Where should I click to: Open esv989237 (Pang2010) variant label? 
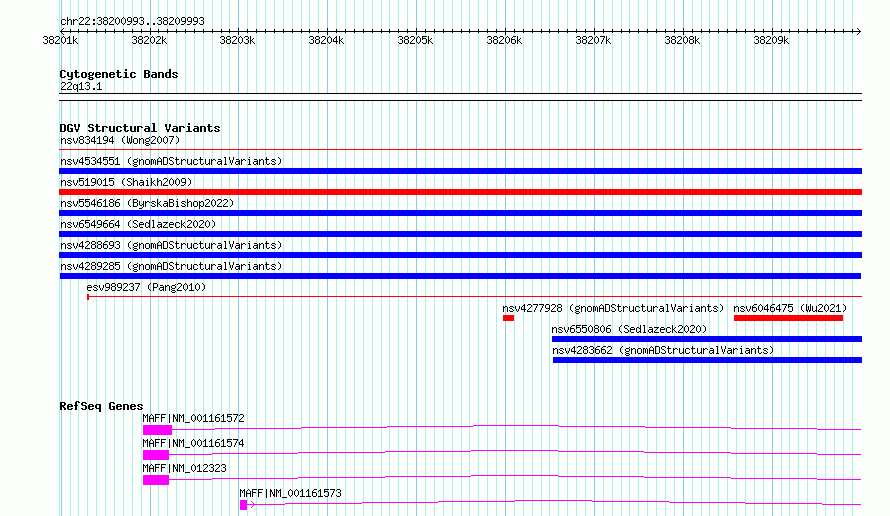click(x=146, y=287)
